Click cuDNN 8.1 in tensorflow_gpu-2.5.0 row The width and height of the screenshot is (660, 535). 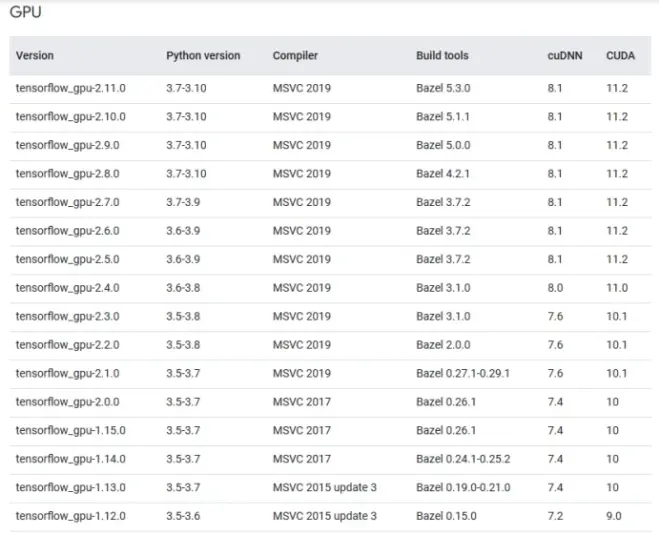click(x=554, y=259)
